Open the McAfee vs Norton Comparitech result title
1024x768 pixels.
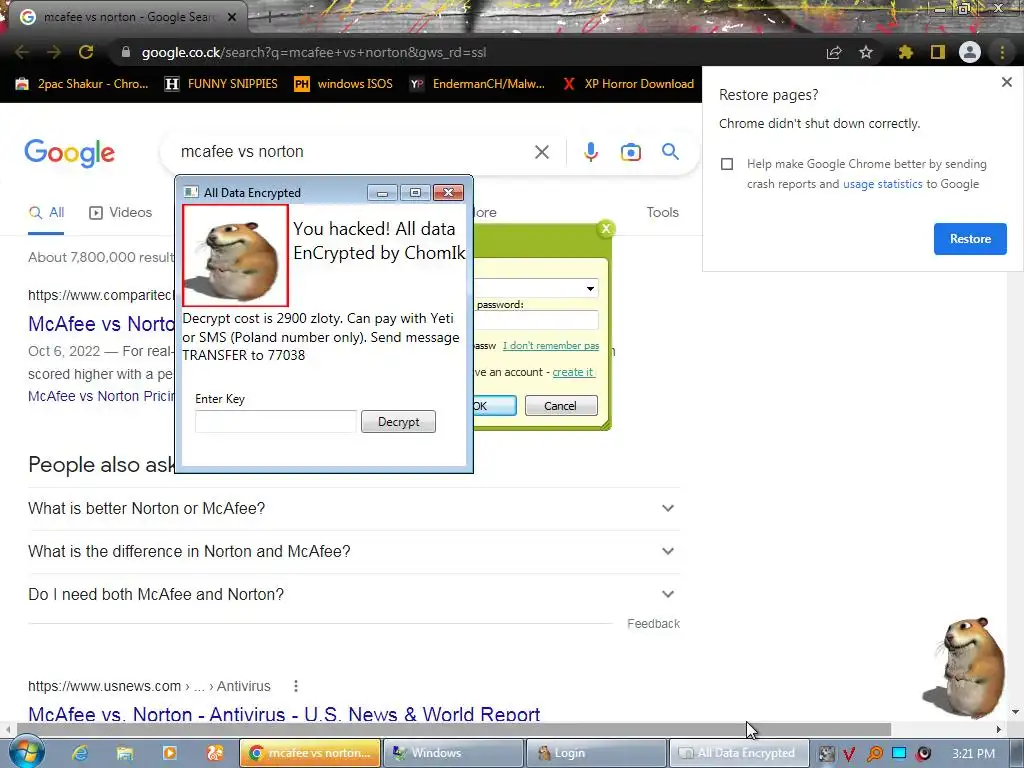click(101, 324)
